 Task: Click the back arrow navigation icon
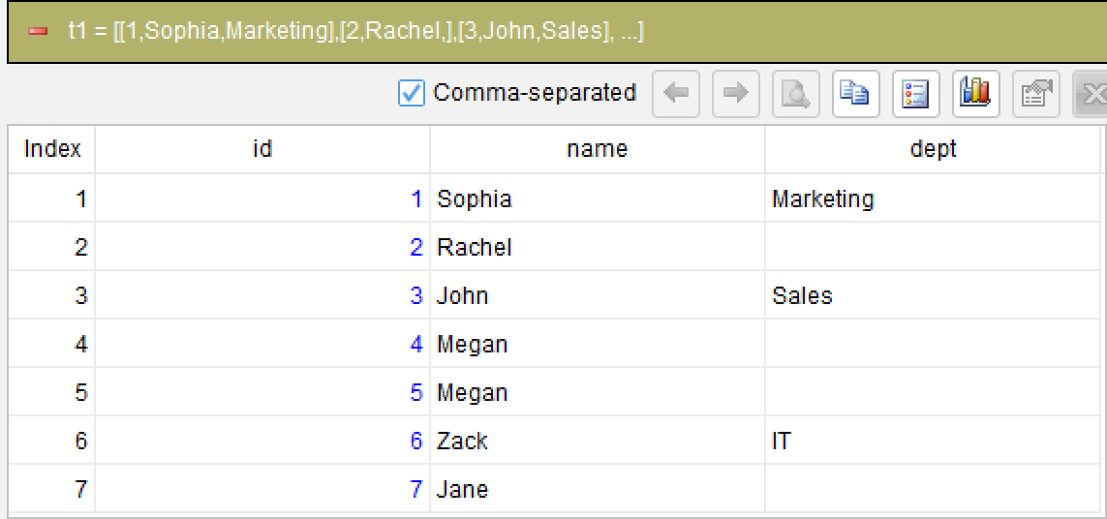point(676,93)
